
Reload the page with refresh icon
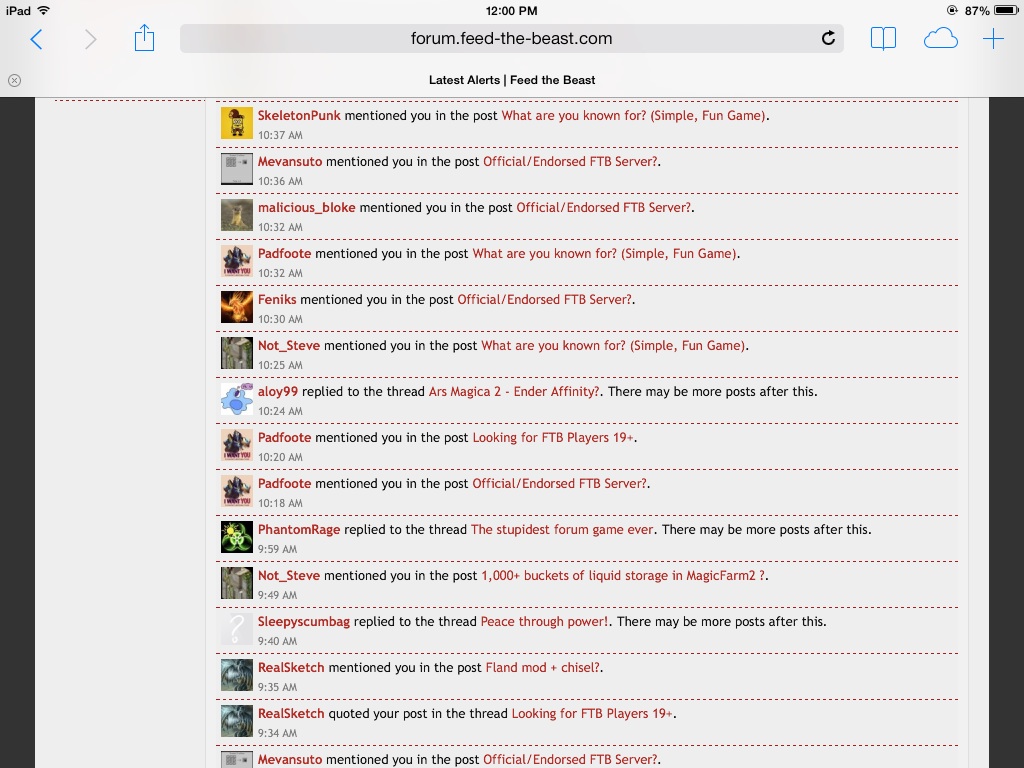pyautogui.click(x=828, y=39)
